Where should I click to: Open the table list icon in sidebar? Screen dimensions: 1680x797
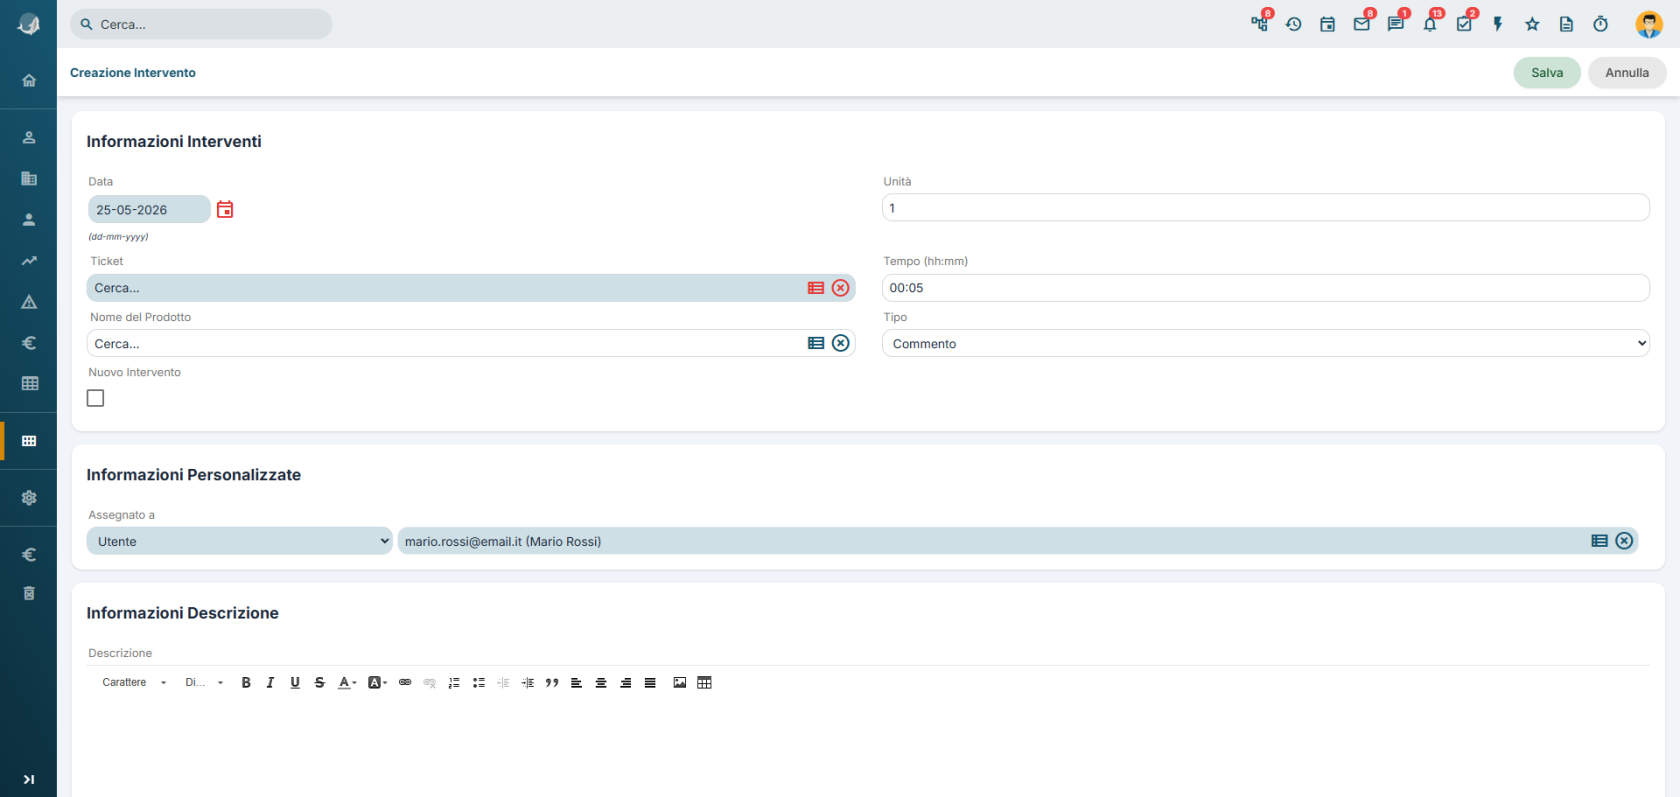(29, 383)
